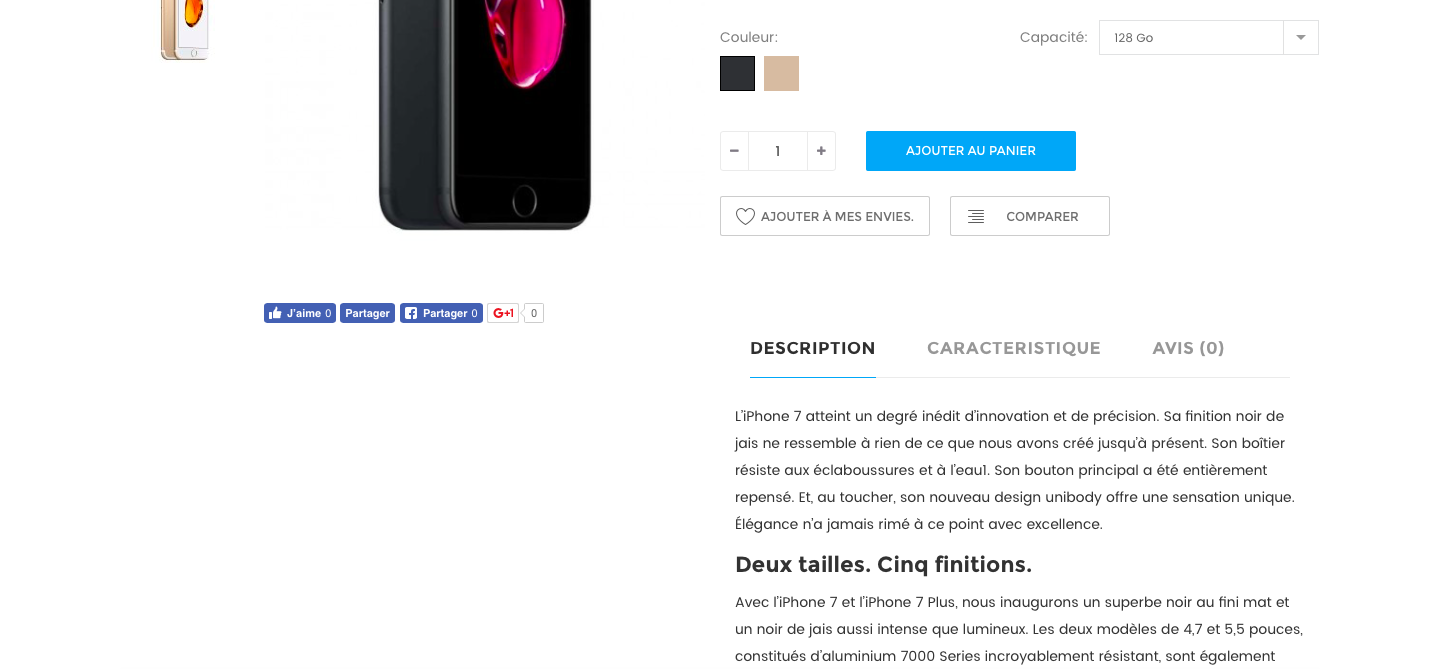Select the black color swatch
The width and height of the screenshot is (1440, 669).
(x=737, y=73)
